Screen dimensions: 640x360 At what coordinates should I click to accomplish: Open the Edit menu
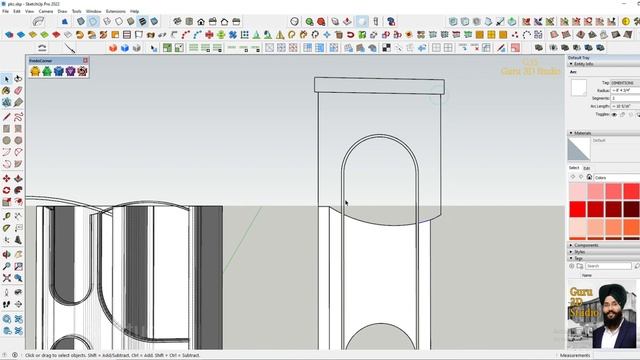17,11
